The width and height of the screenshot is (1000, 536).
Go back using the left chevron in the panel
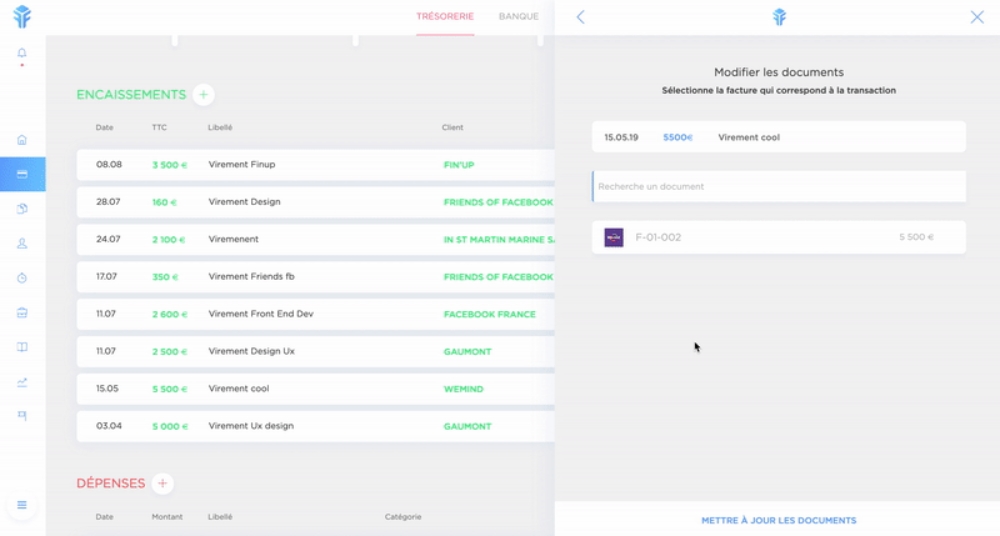click(580, 17)
